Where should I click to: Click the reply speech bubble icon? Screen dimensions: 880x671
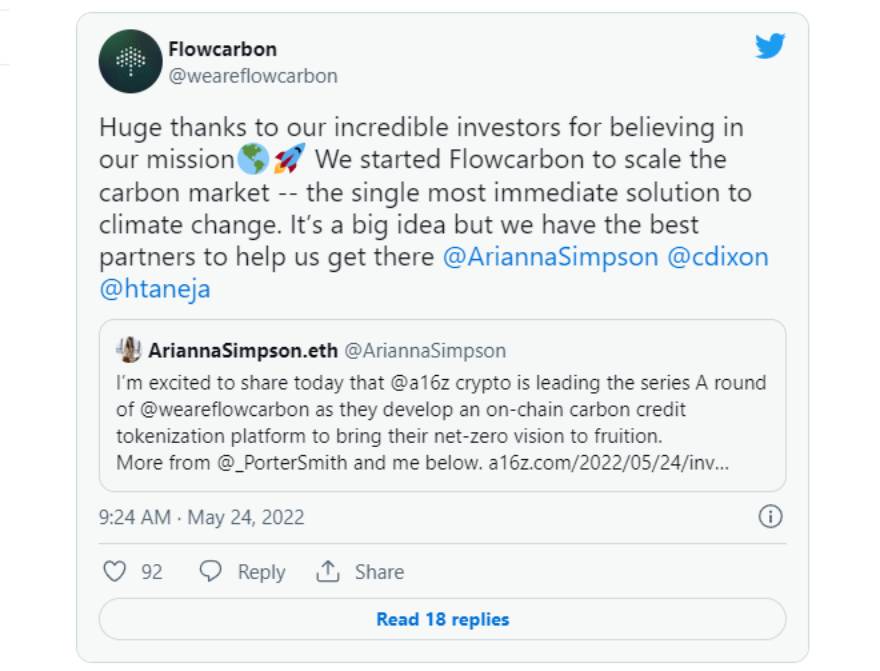[210, 571]
